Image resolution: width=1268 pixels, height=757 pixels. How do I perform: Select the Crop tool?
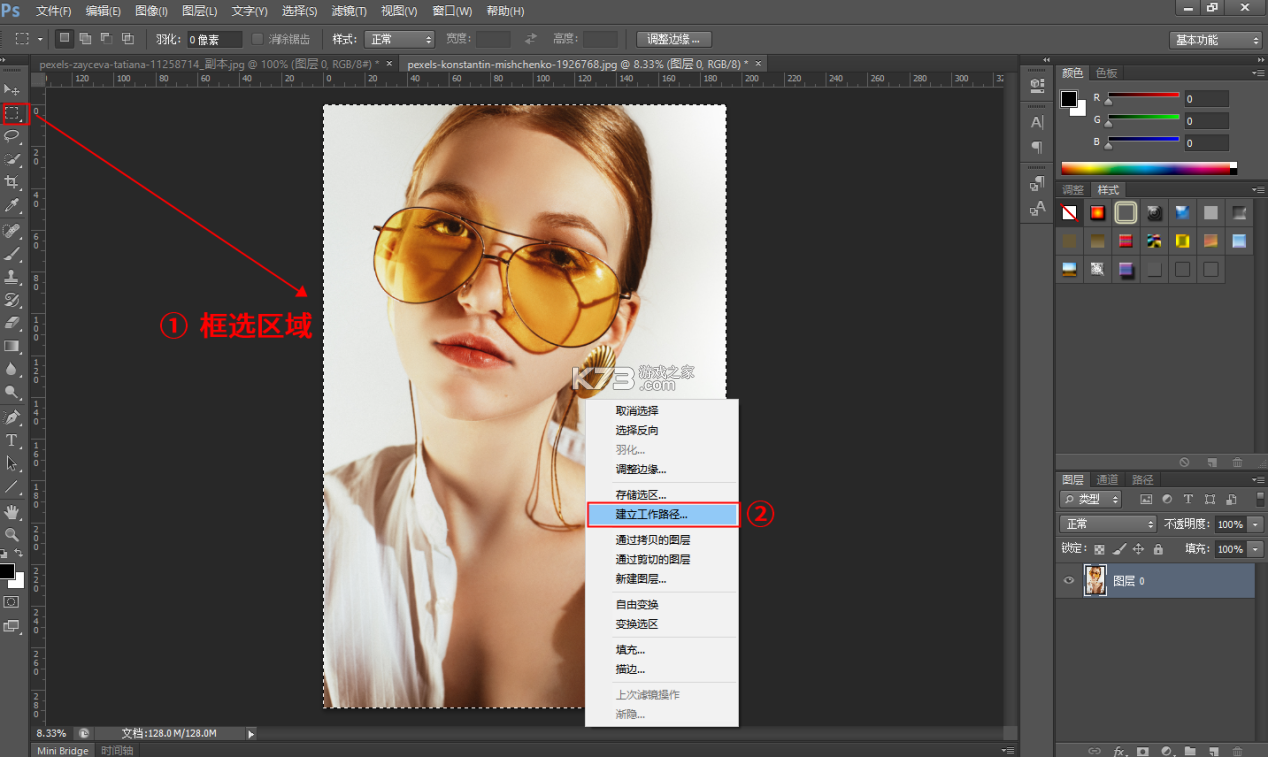point(12,182)
